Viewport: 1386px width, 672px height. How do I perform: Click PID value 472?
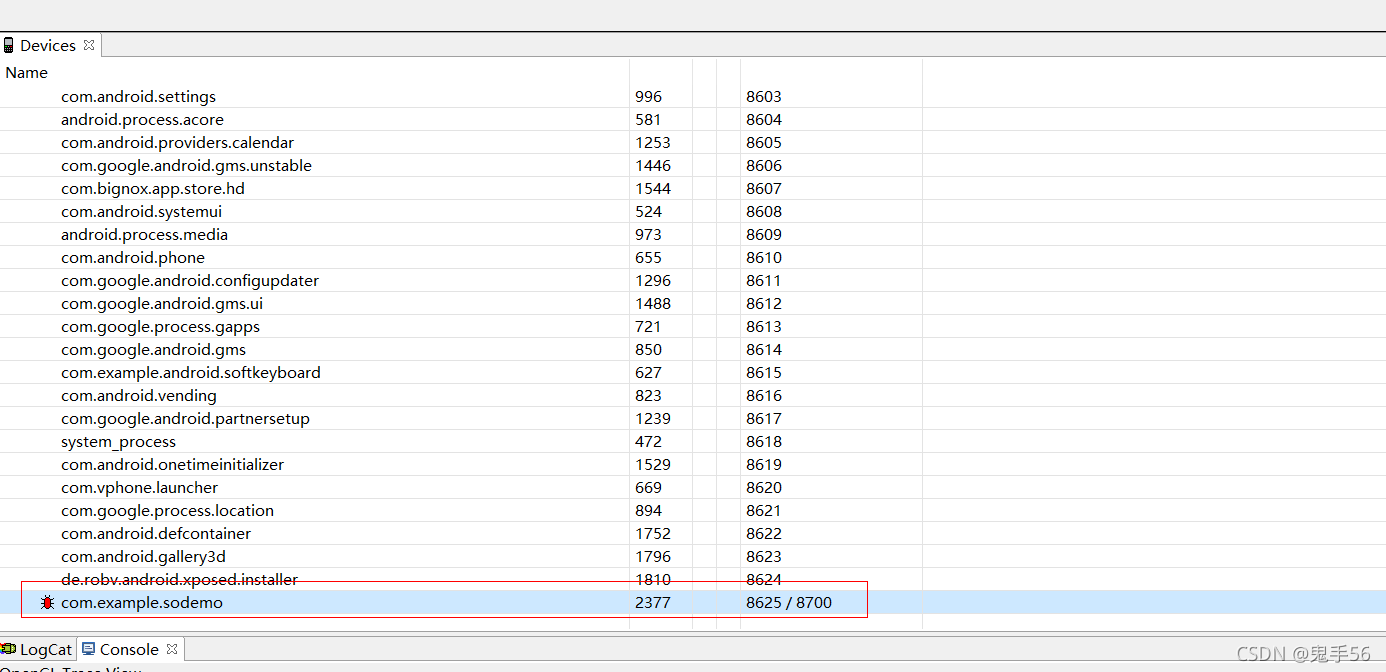click(x=649, y=442)
